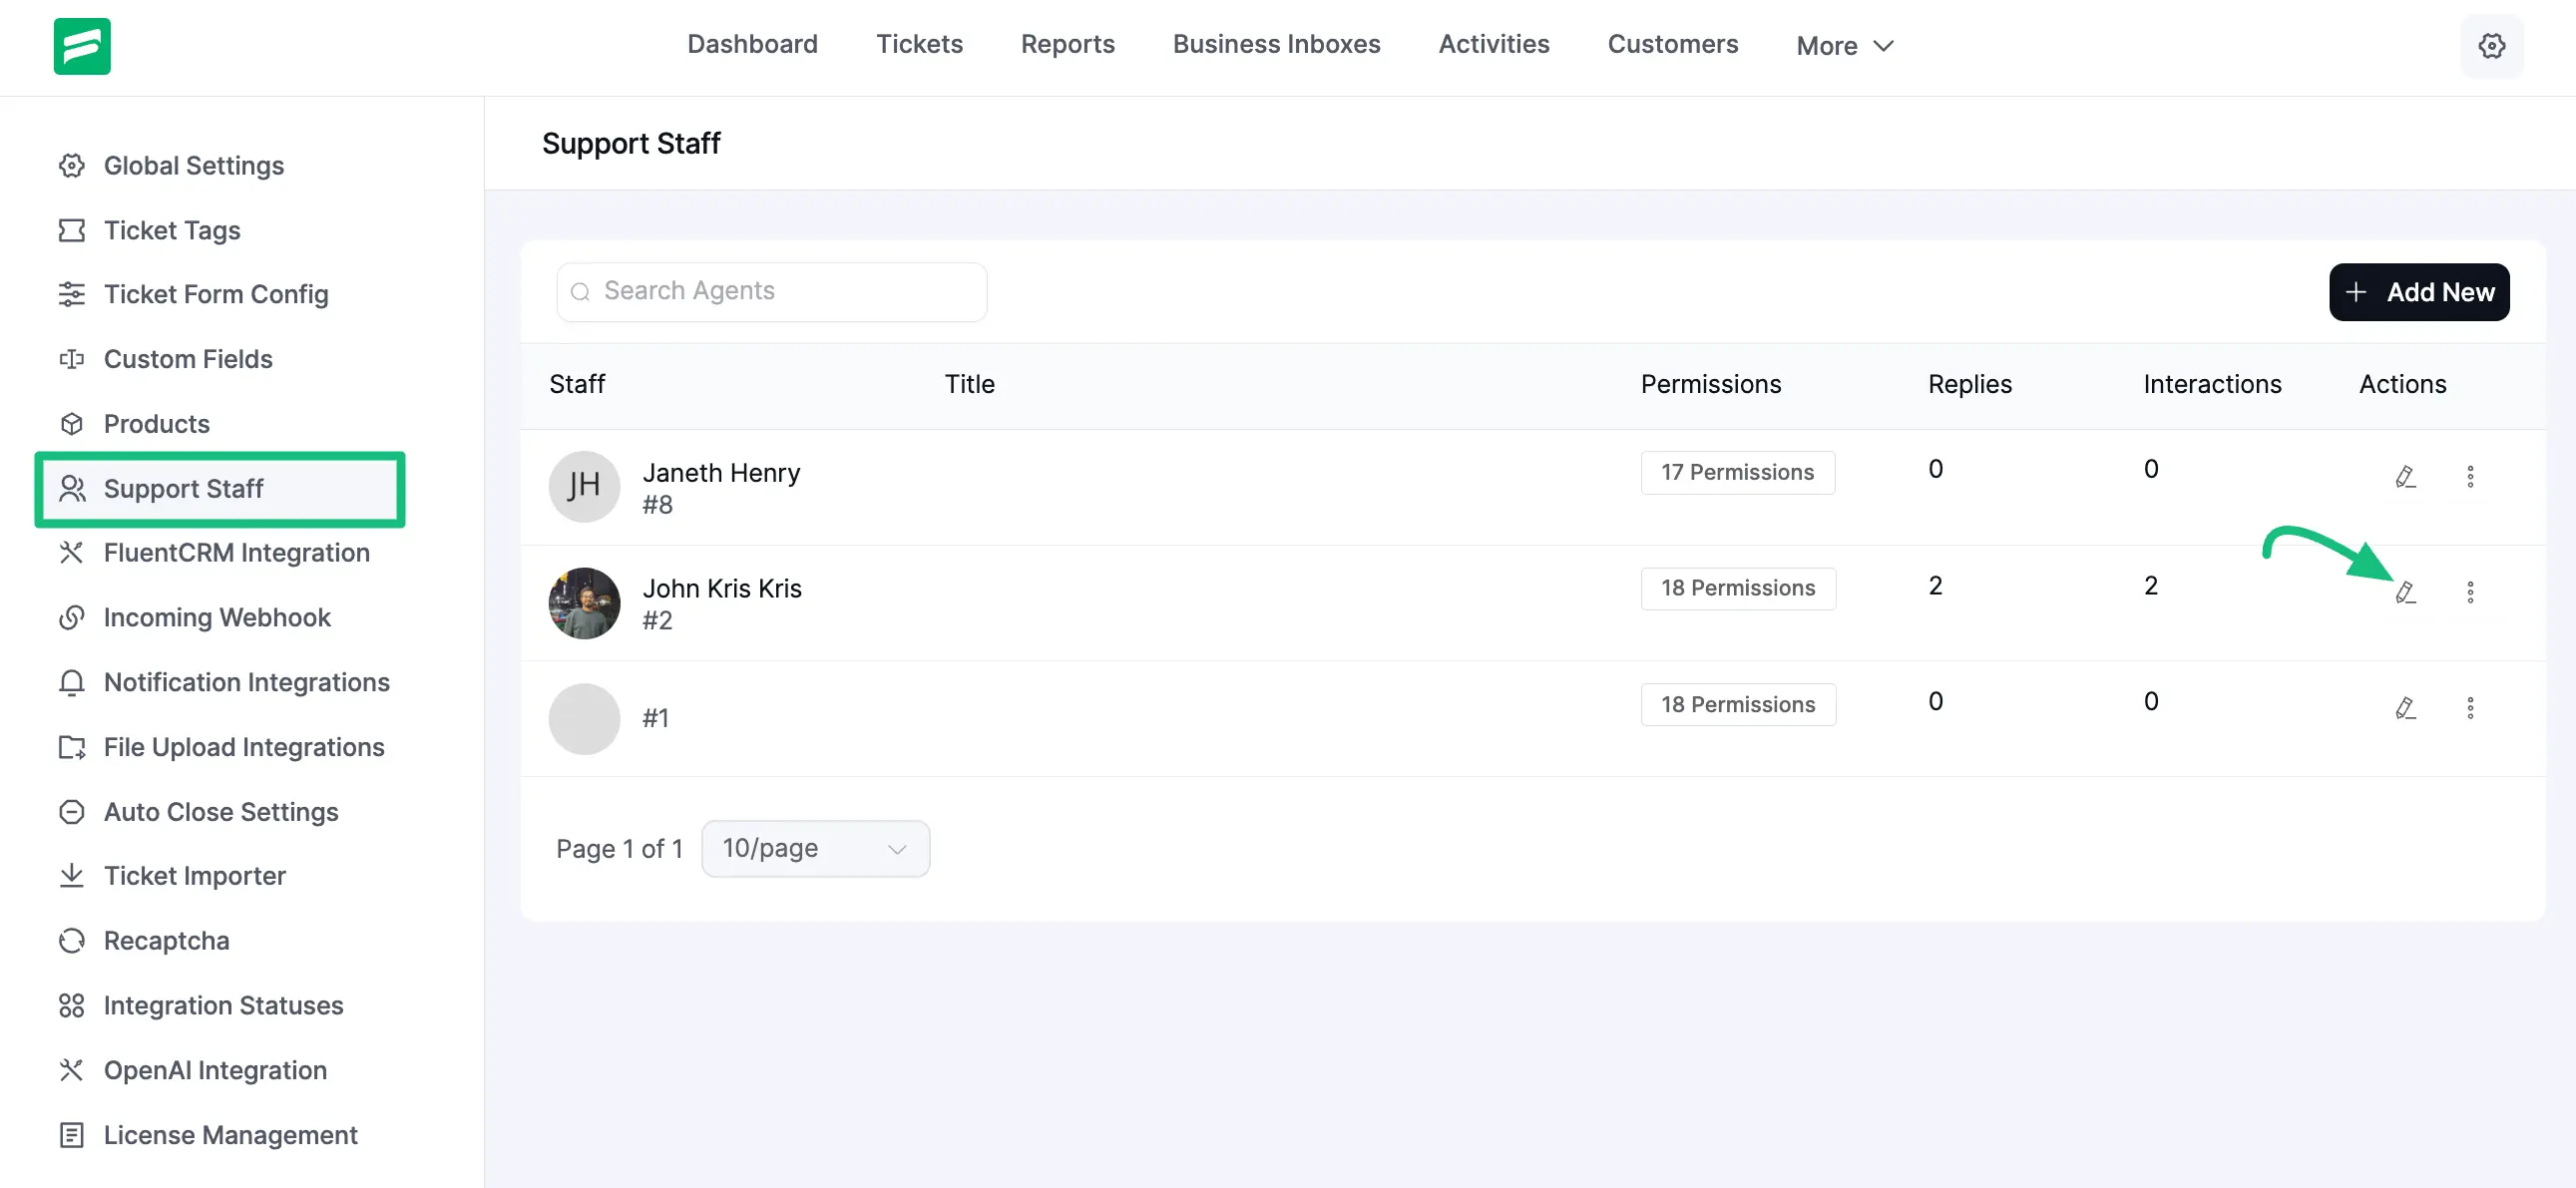Click the Fluent Support green logo

click(82, 46)
